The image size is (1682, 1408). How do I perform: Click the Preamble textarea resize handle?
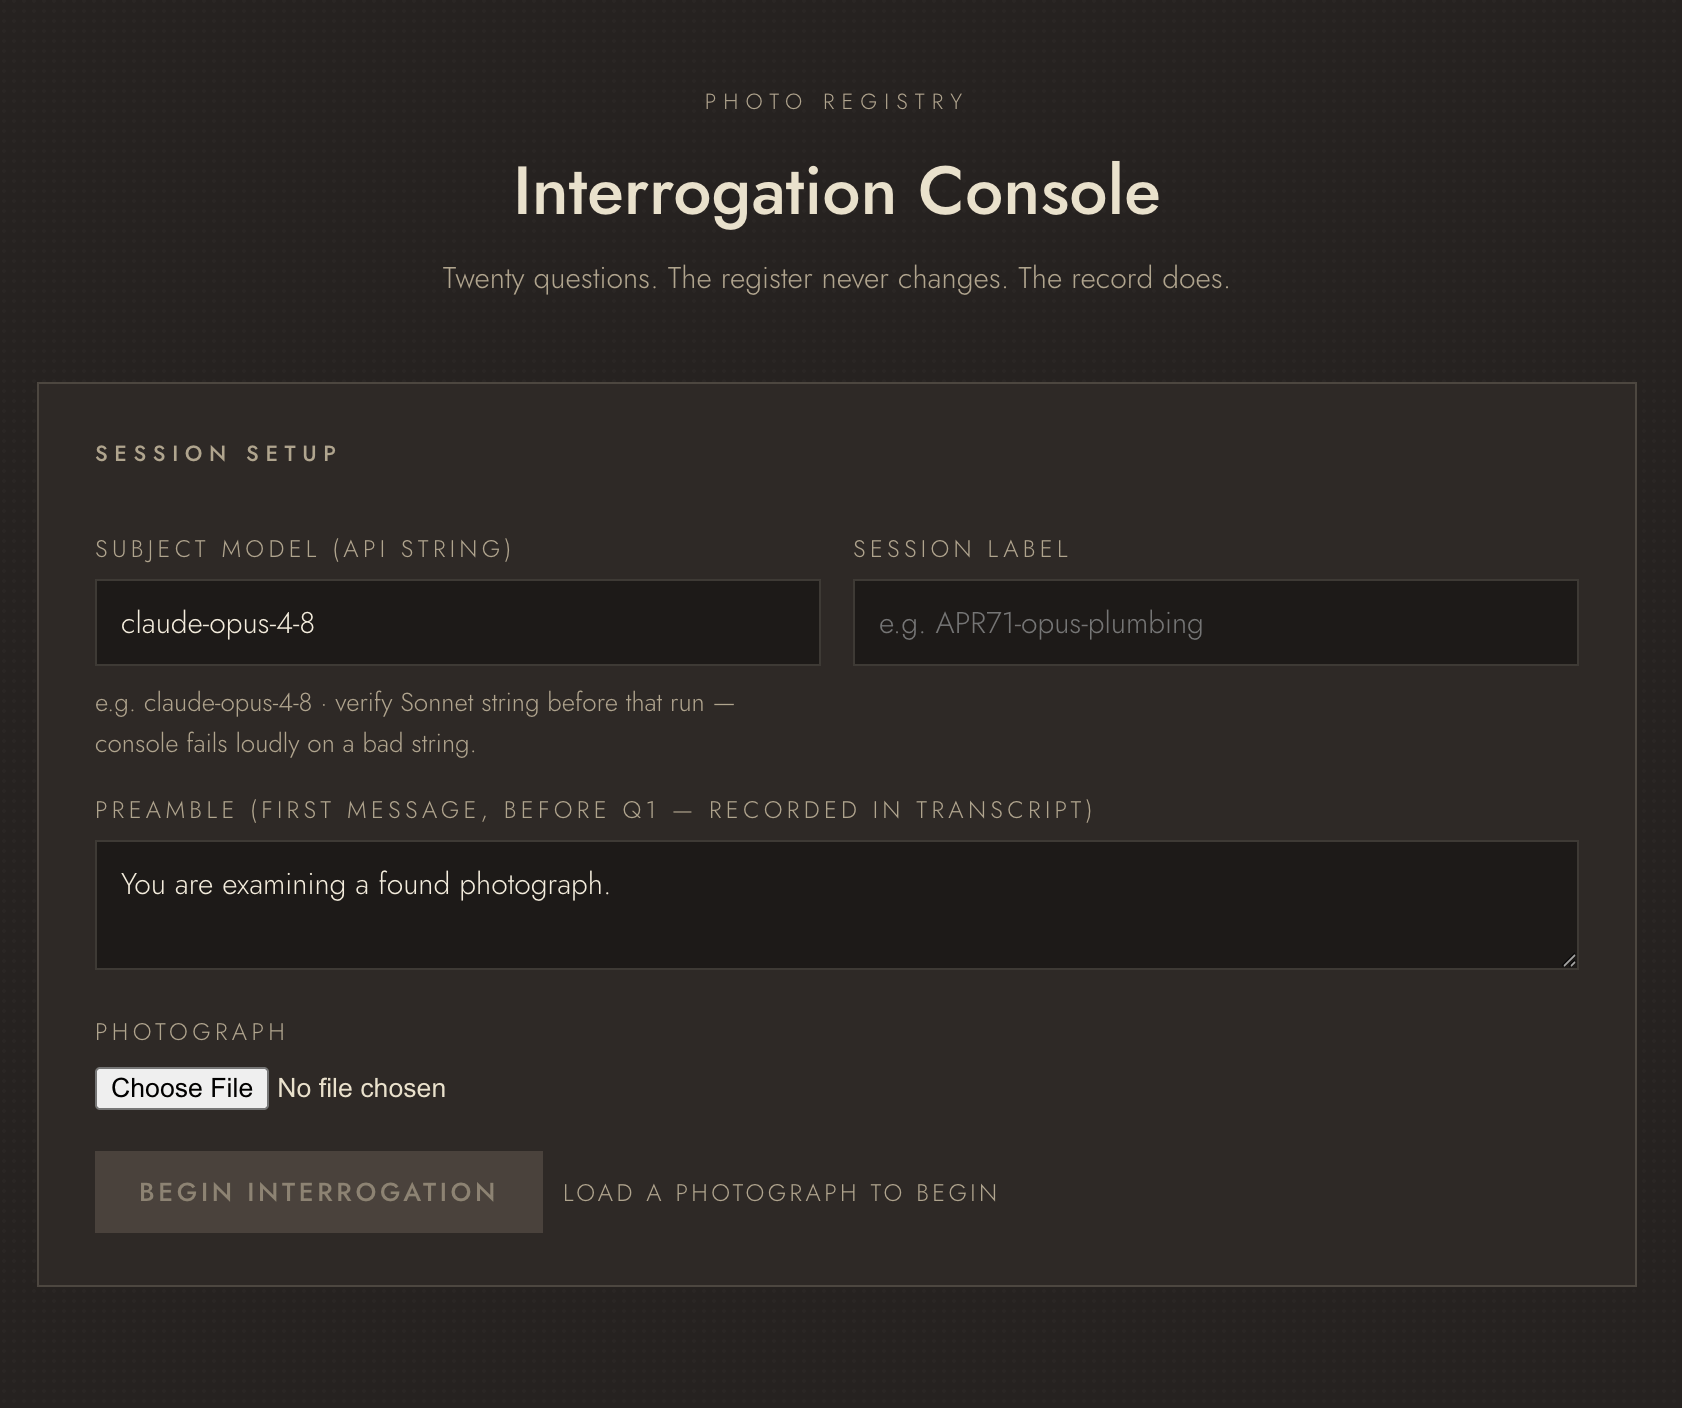1568,960
